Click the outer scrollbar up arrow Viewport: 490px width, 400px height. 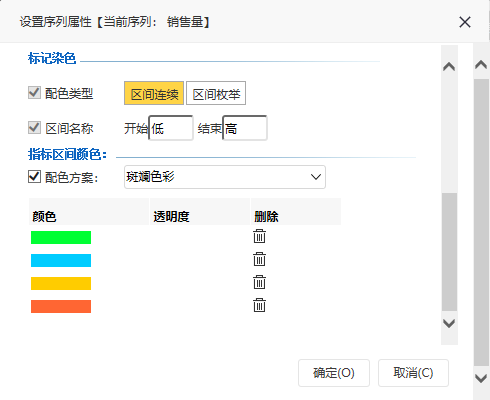click(481, 64)
